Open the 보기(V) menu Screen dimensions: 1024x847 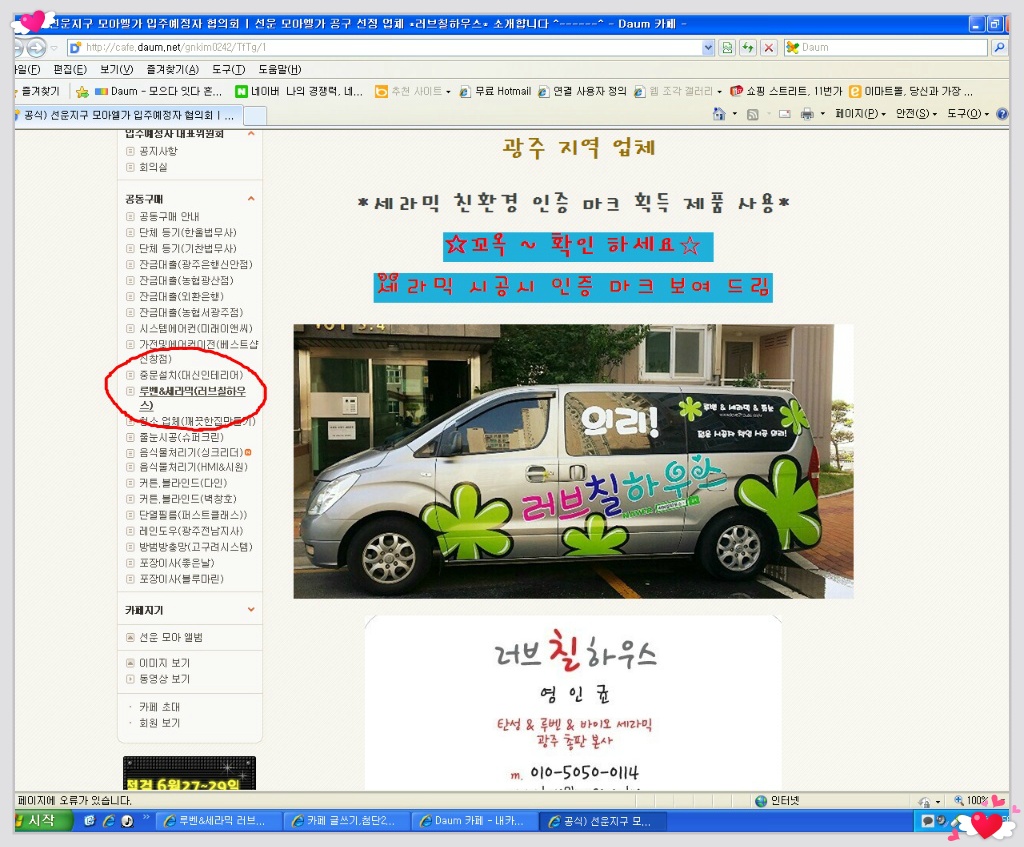[116, 69]
